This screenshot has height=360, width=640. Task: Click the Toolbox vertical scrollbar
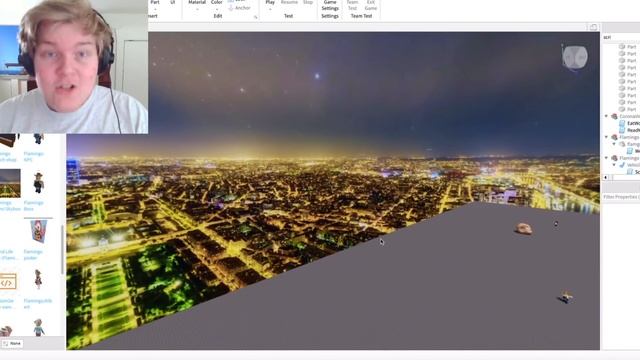[x=62, y=249]
